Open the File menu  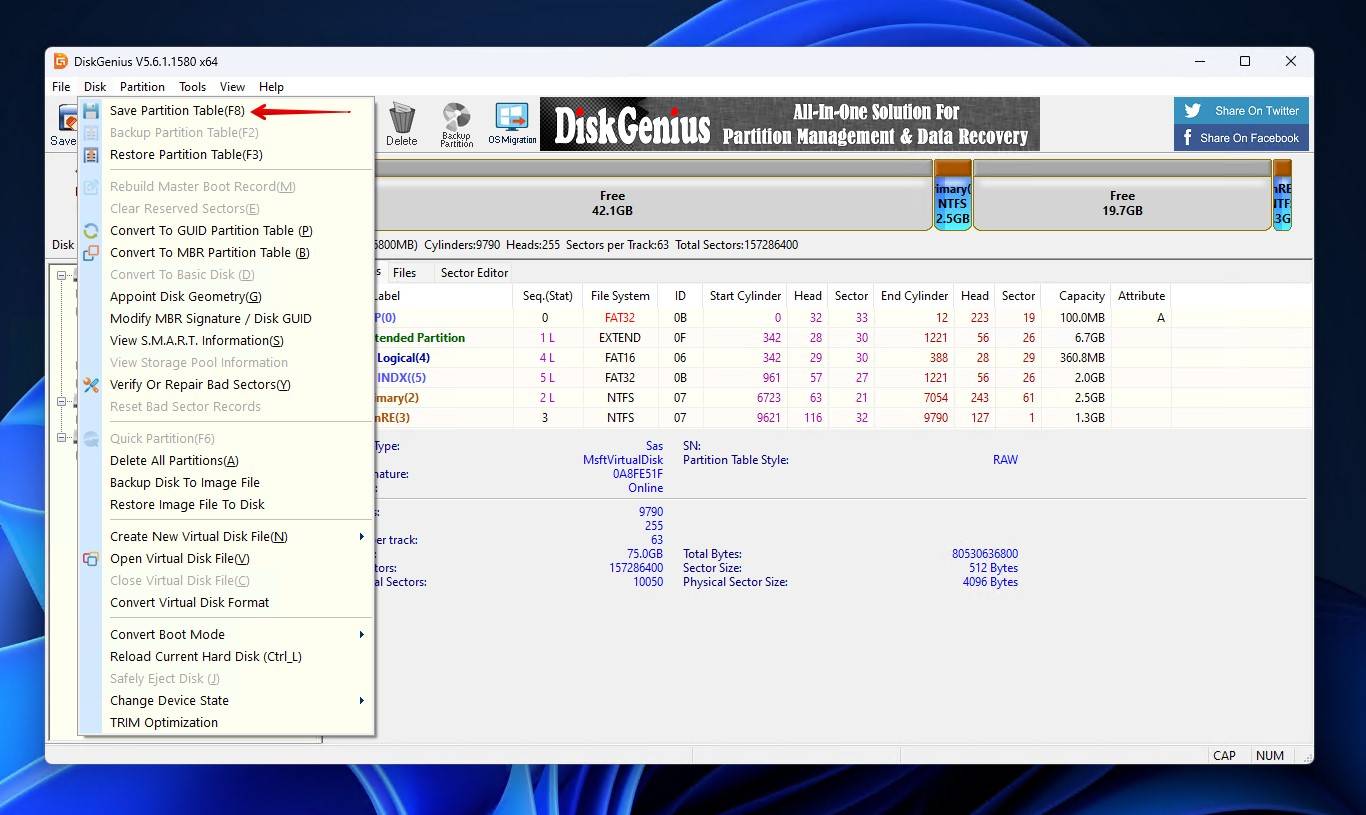(x=61, y=87)
